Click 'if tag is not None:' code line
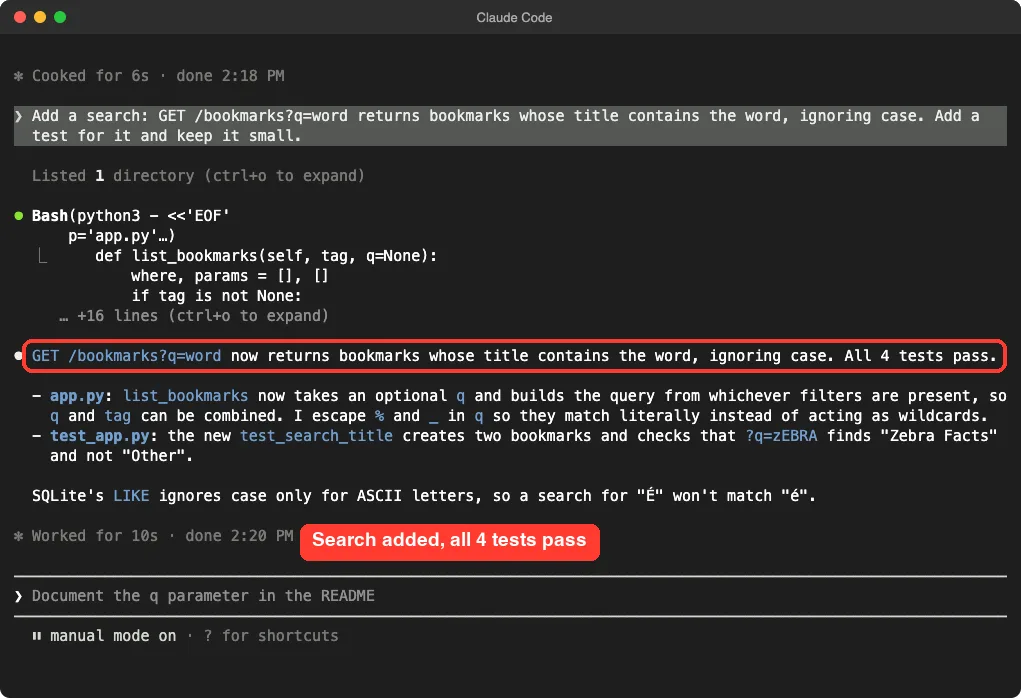The height and width of the screenshot is (698, 1021). [216, 296]
